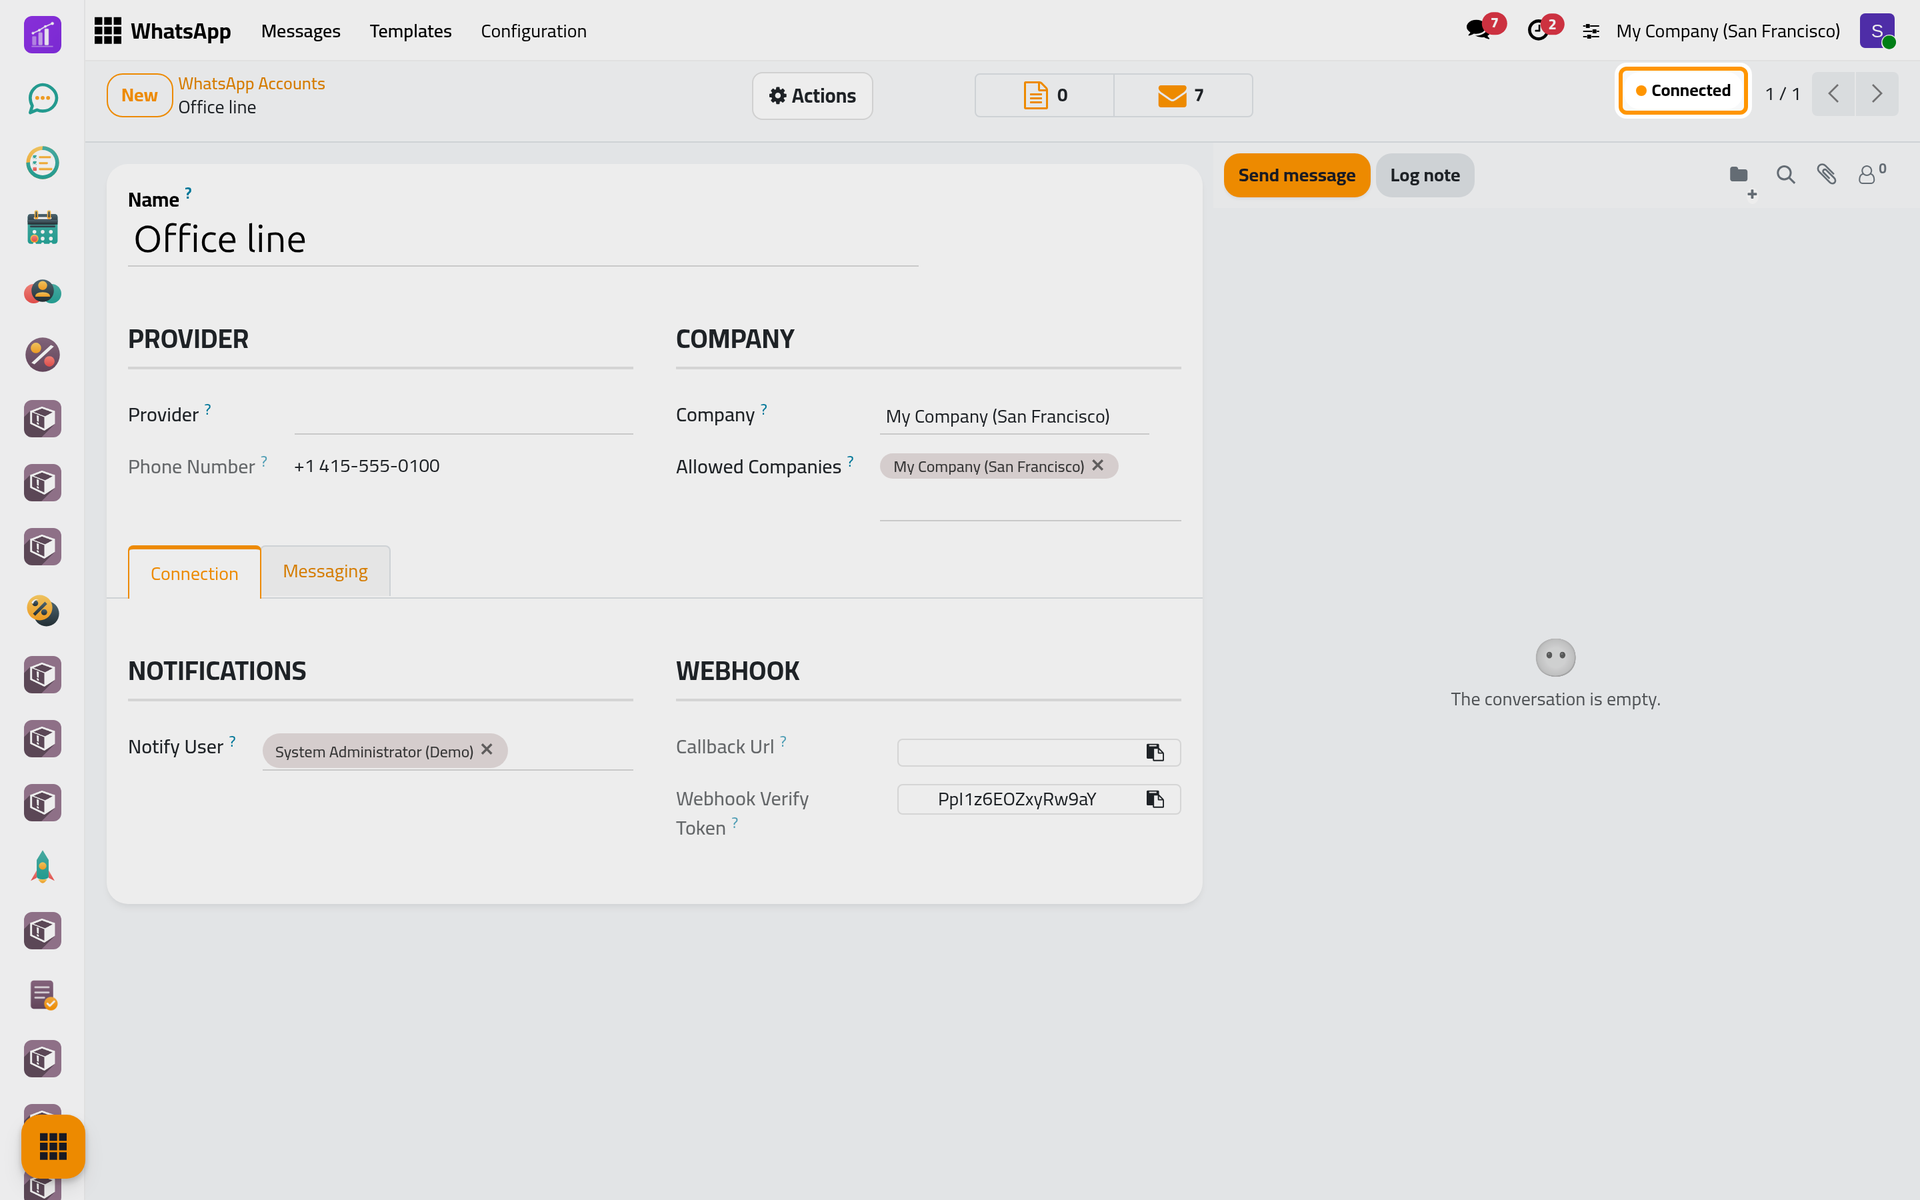This screenshot has height=1200, width=1920.
Task: Click the Log note button
Action: click(x=1424, y=175)
